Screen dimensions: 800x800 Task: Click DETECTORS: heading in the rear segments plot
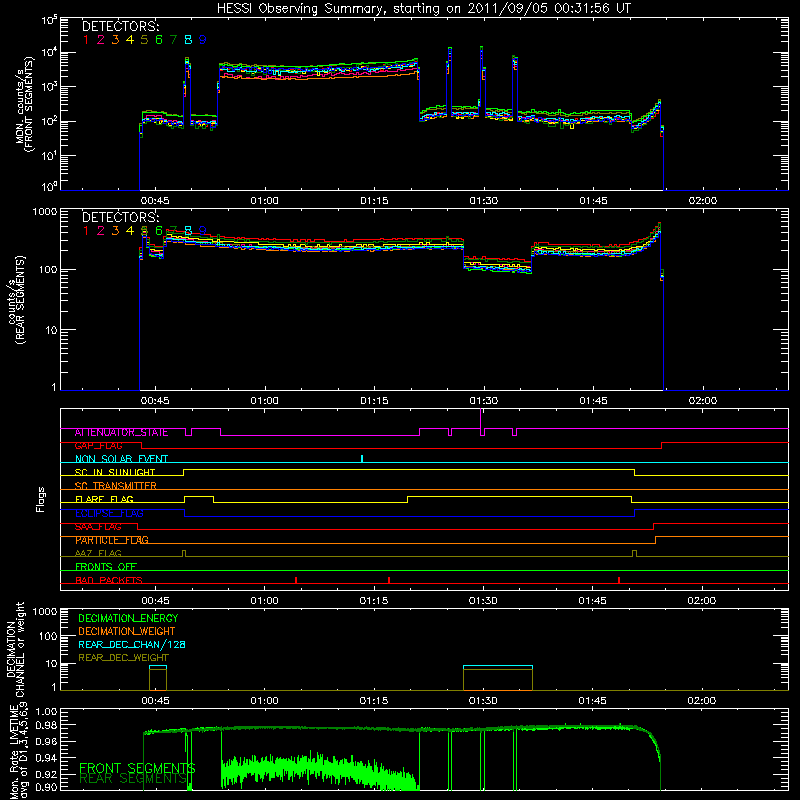pyautogui.click(x=120, y=217)
